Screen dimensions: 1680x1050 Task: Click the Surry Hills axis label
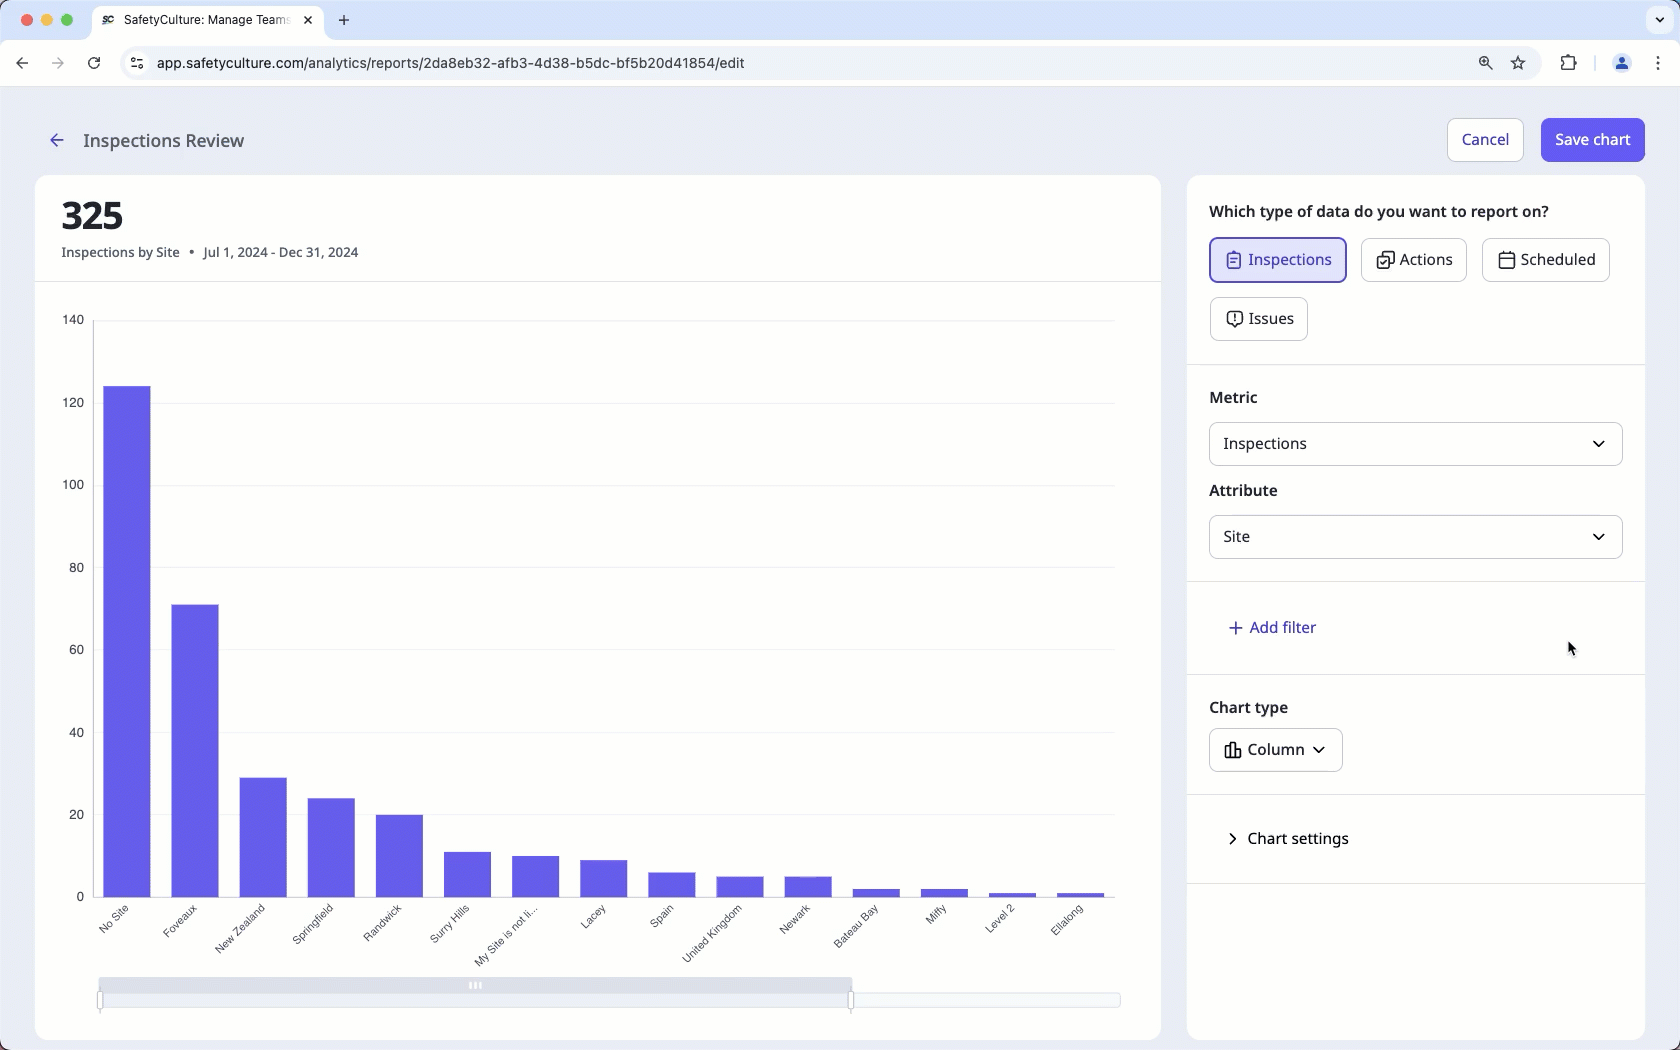450,924
